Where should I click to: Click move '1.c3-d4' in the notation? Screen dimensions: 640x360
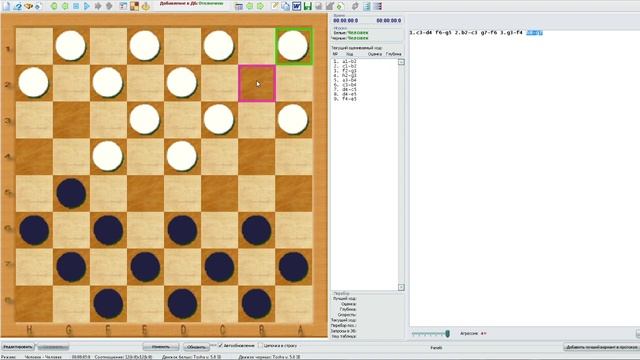point(420,33)
